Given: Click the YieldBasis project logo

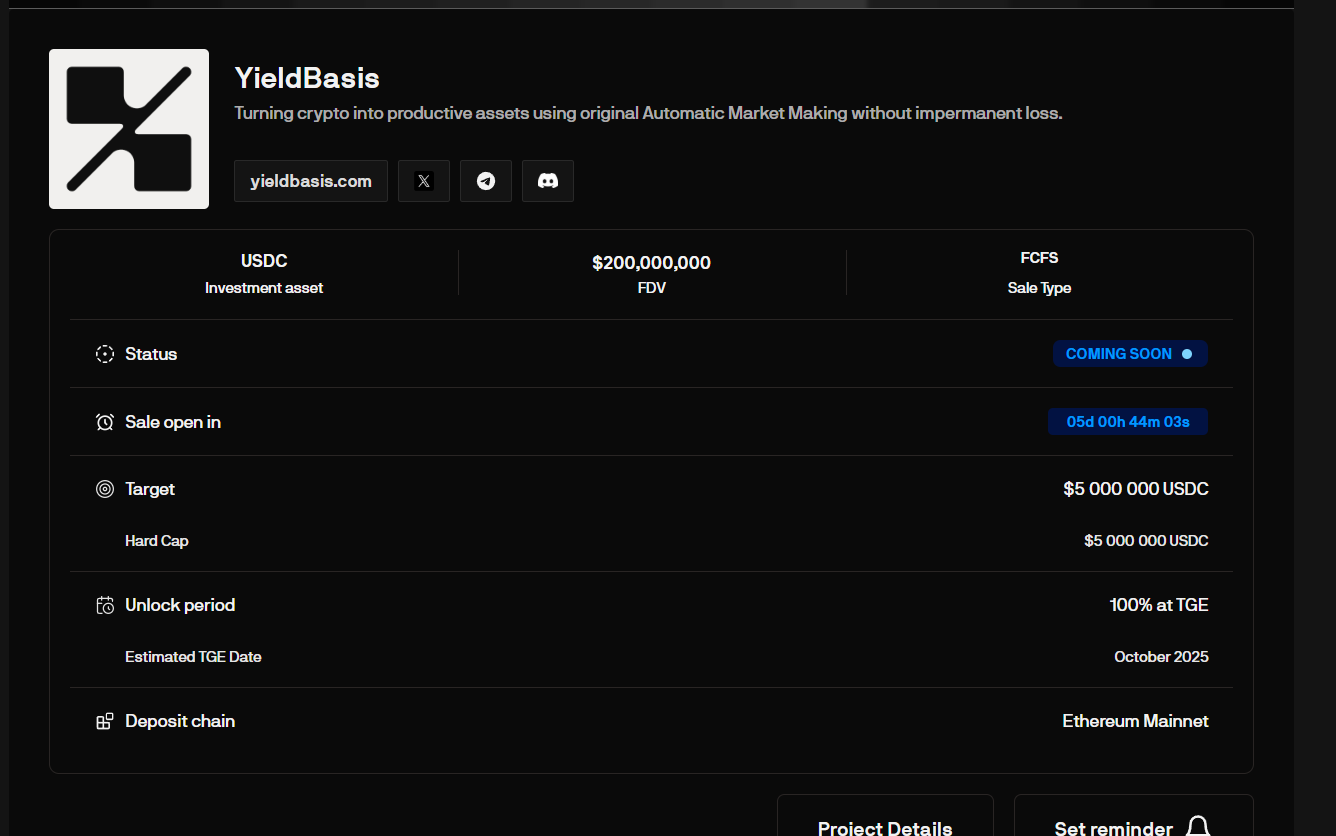Looking at the screenshot, I should click(x=129, y=129).
